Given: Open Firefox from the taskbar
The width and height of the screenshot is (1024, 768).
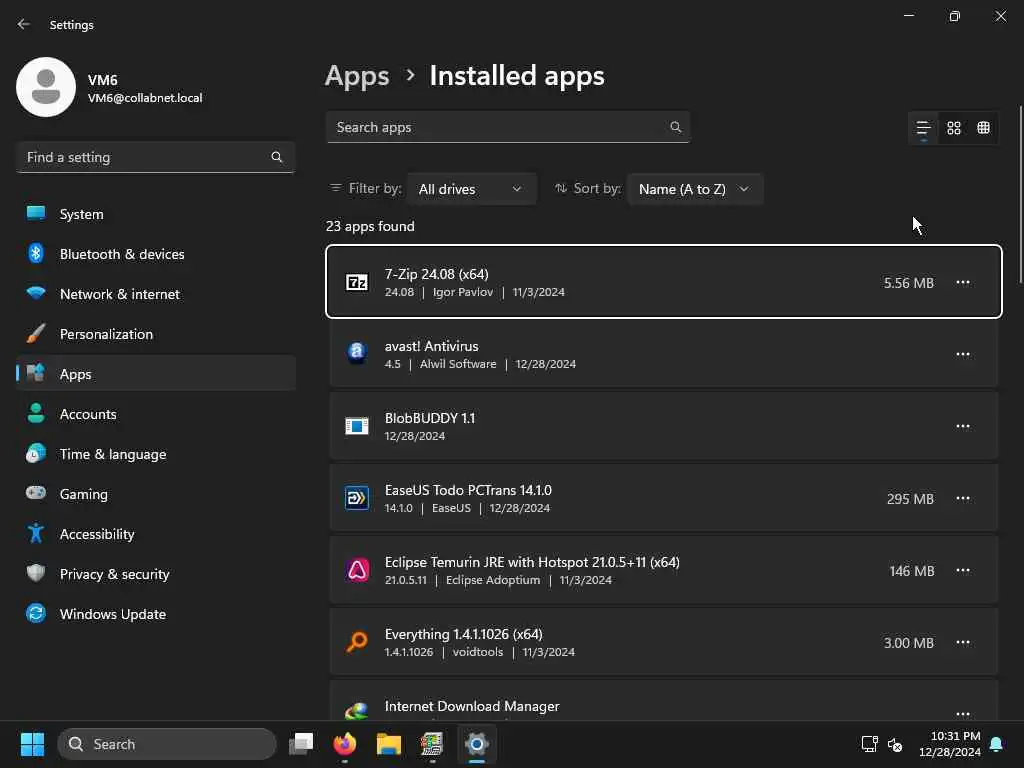Looking at the screenshot, I should point(345,744).
